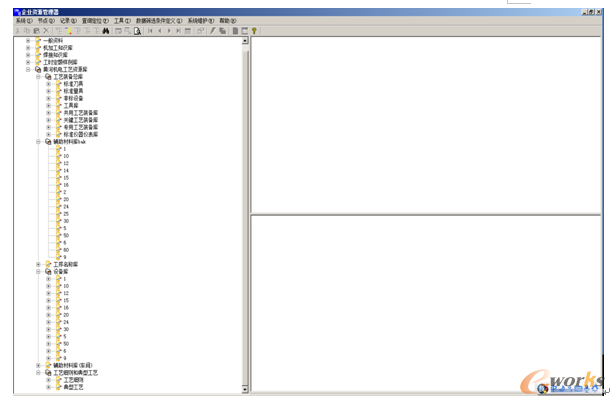Click the binoculars search icon in toolbar

[104, 30]
